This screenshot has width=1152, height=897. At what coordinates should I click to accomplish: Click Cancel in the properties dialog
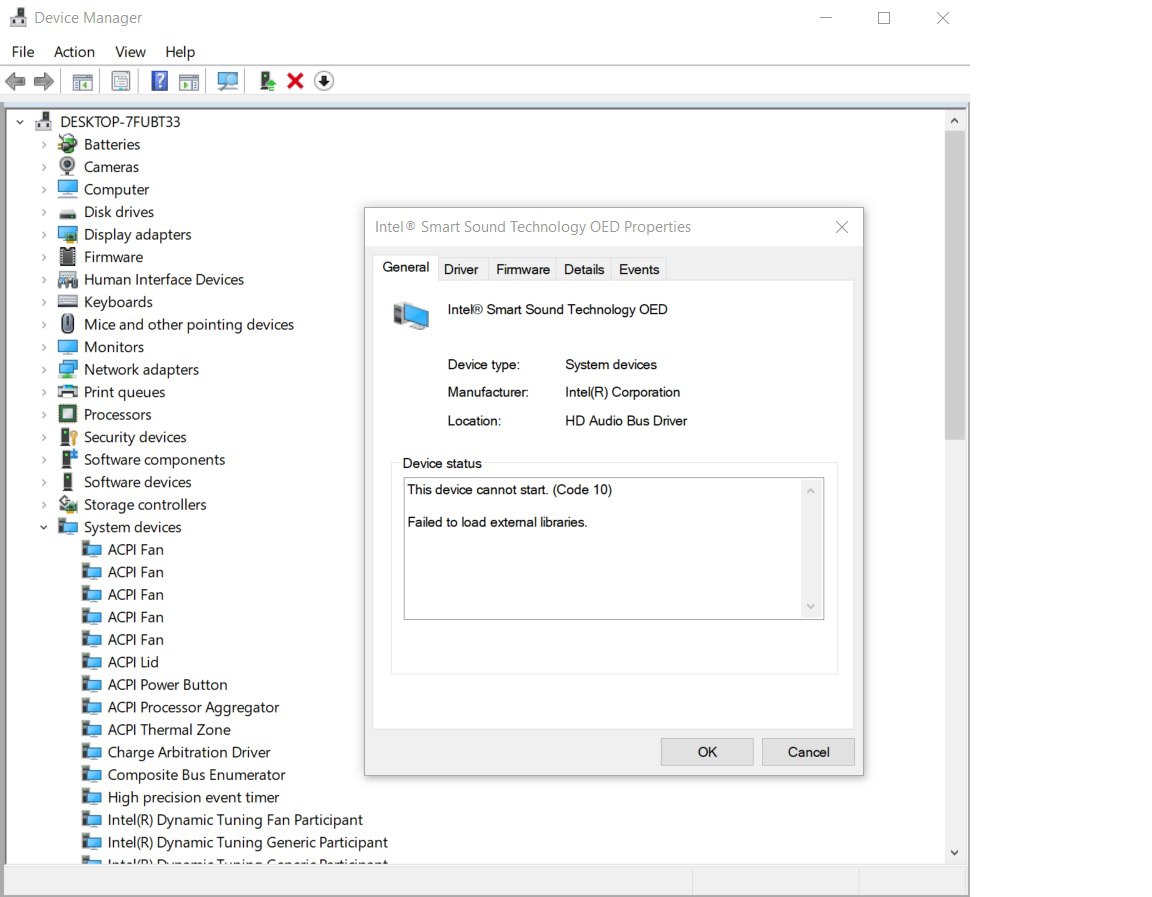point(808,752)
